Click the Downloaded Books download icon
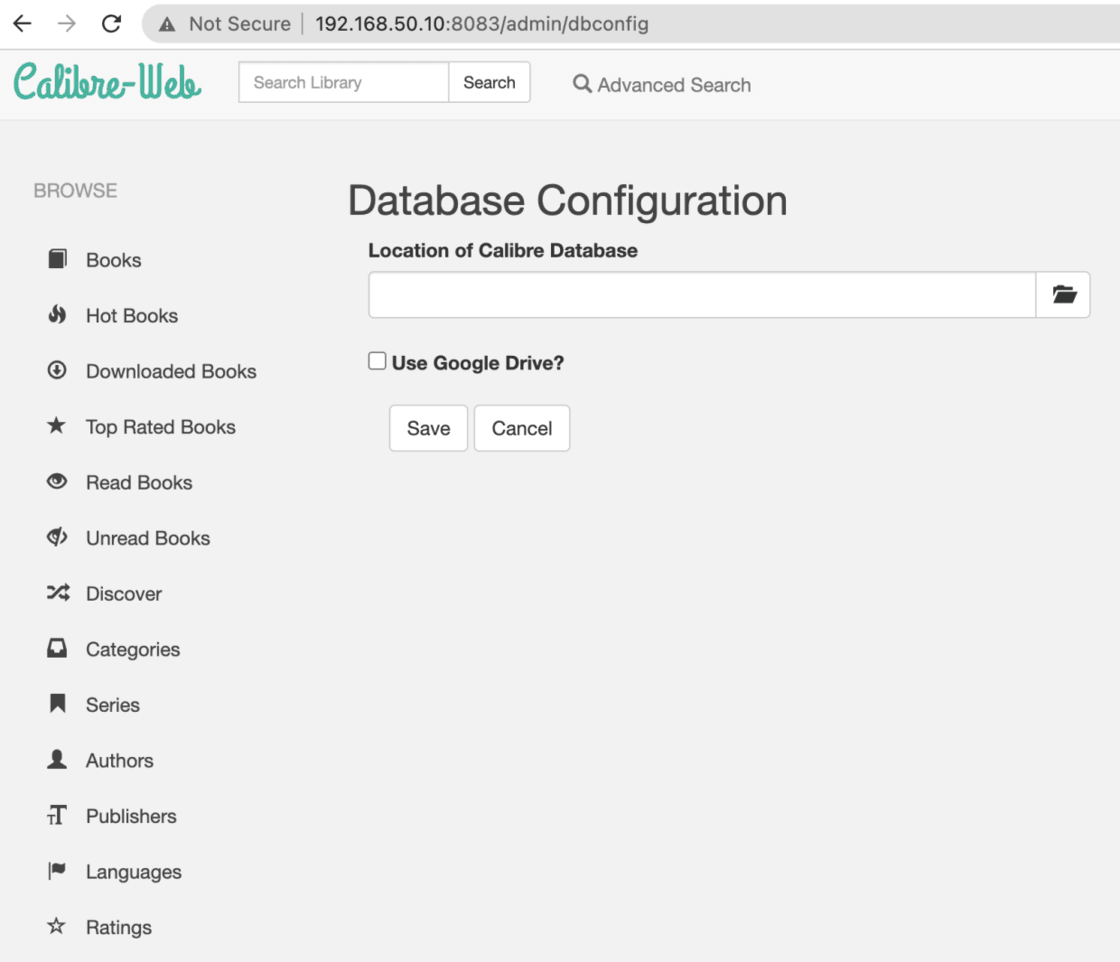 (x=57, y=371)
